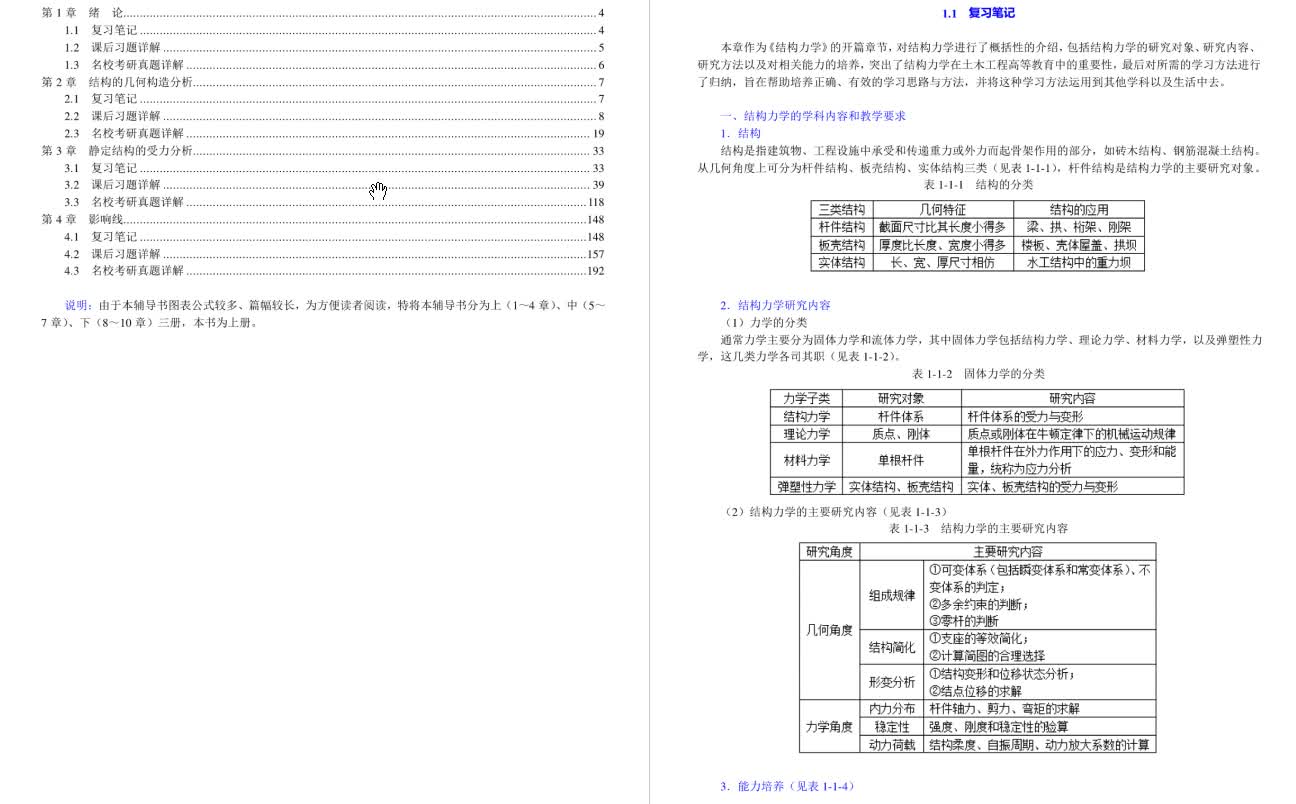1296x804 pixels.
Task: Select contents line '第 3 章 静定结构的受力分析'
Action: (322, 151)
